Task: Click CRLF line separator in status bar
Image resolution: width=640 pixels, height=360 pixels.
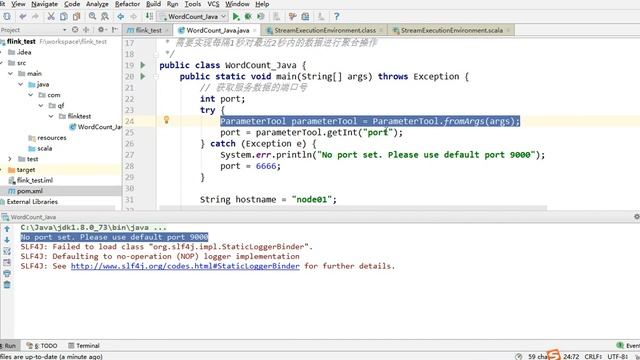Action: coord(593,356)
